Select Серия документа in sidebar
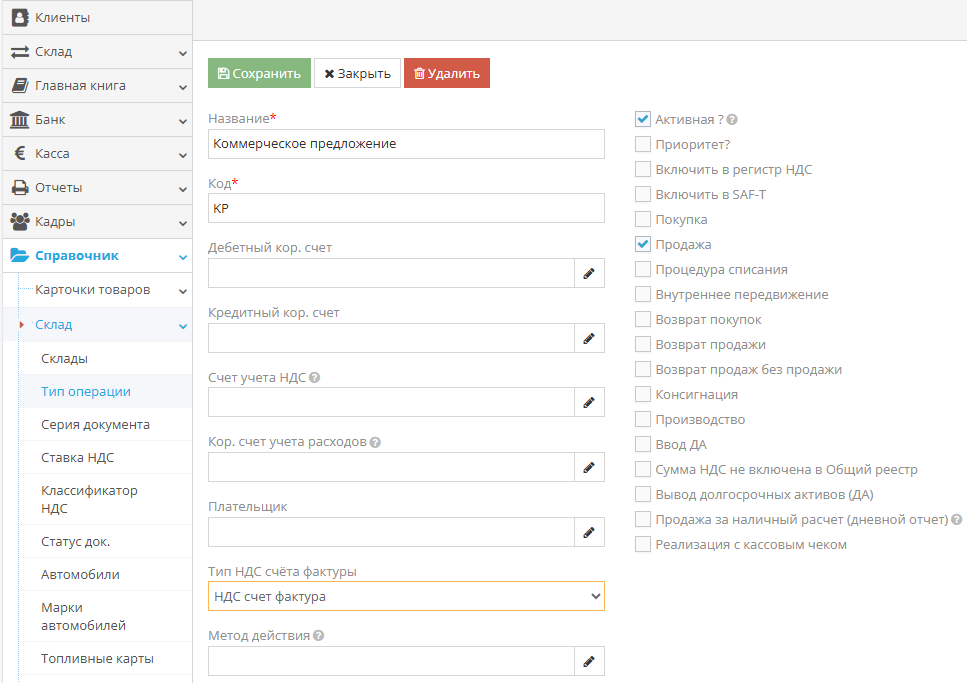This screenshot has height=683, width=967. pos(95,424)
